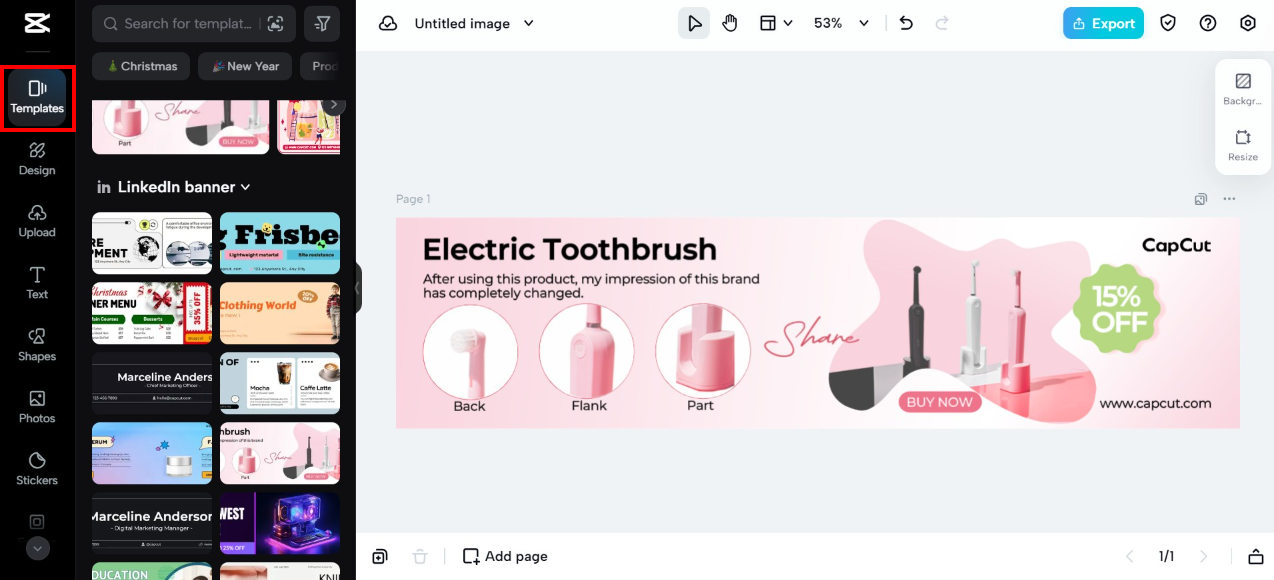
Task: Choose the Mocha Caffe Latte template
Action: pyautogui.click(x=280, y=383)
